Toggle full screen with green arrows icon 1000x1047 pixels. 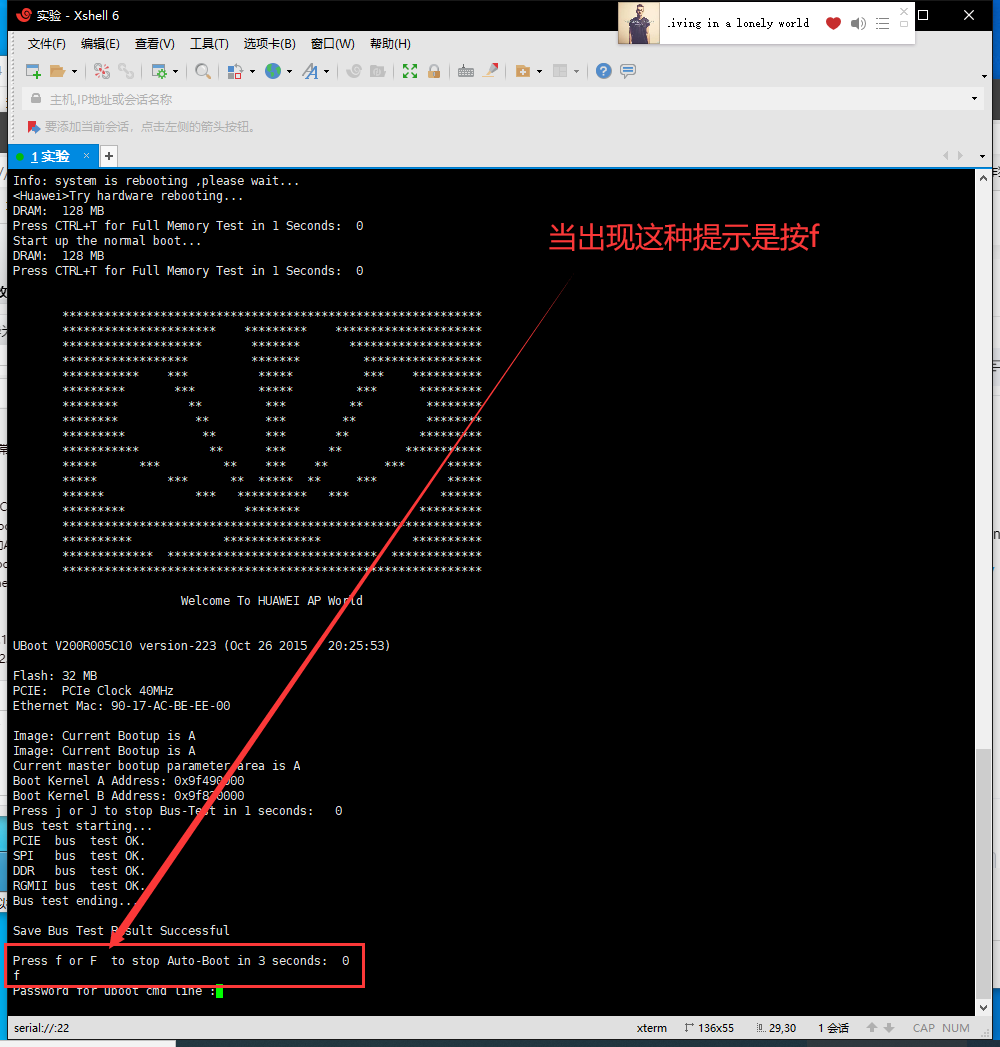(x=410, y=71)
